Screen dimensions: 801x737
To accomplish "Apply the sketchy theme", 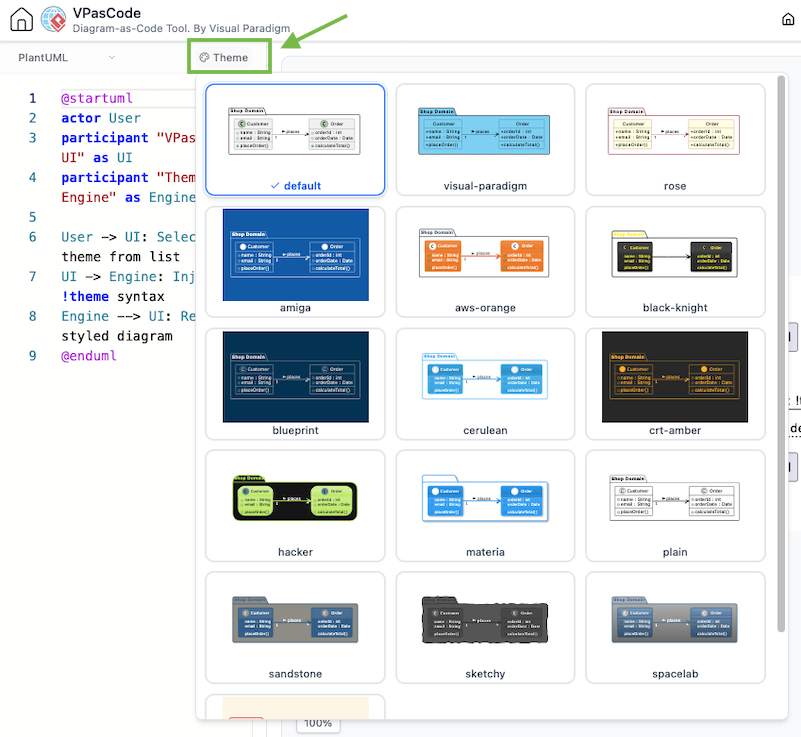I will [485, 627].
